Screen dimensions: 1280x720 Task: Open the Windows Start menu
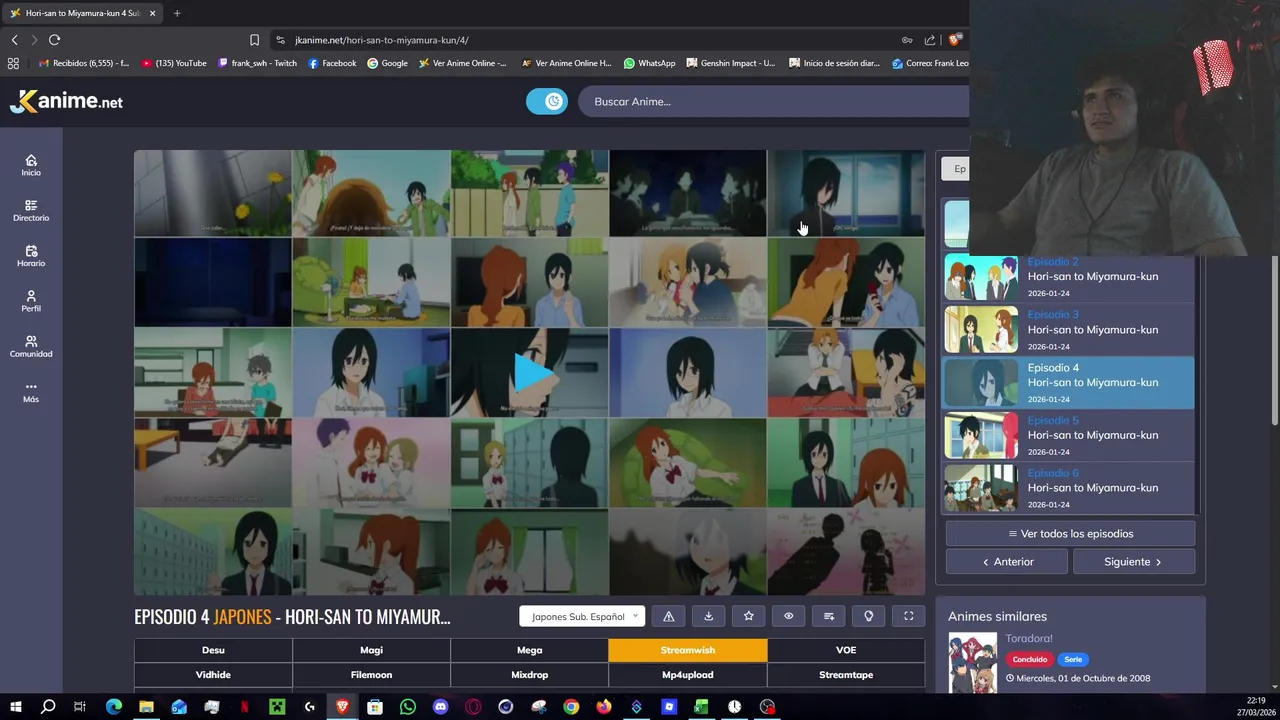point(15,707)
